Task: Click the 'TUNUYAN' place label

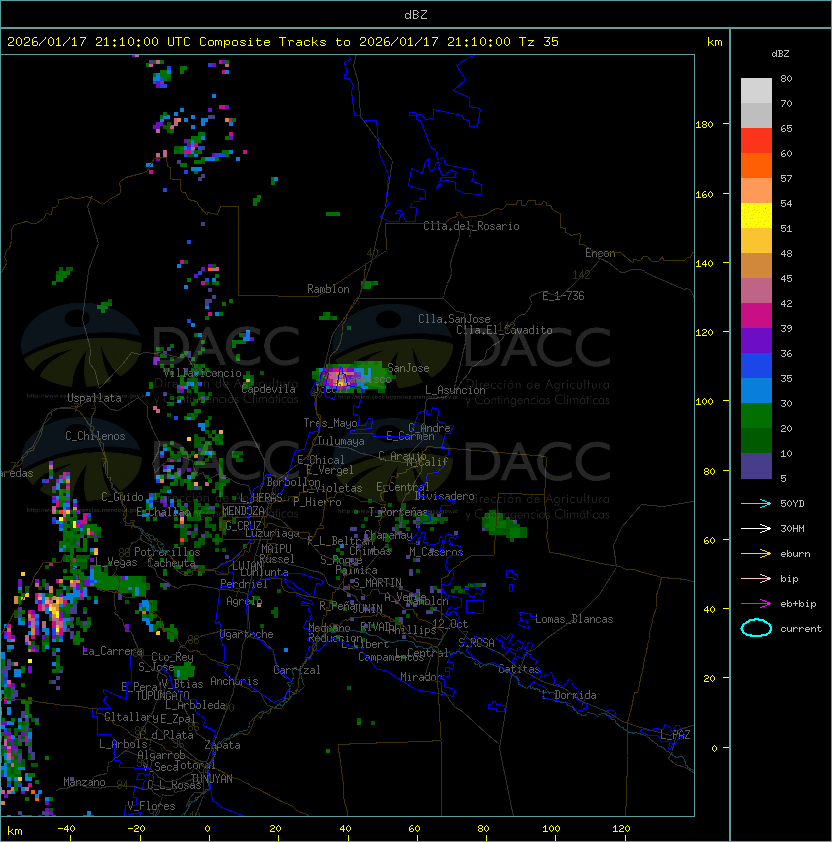Action: [x=212, y=779]
